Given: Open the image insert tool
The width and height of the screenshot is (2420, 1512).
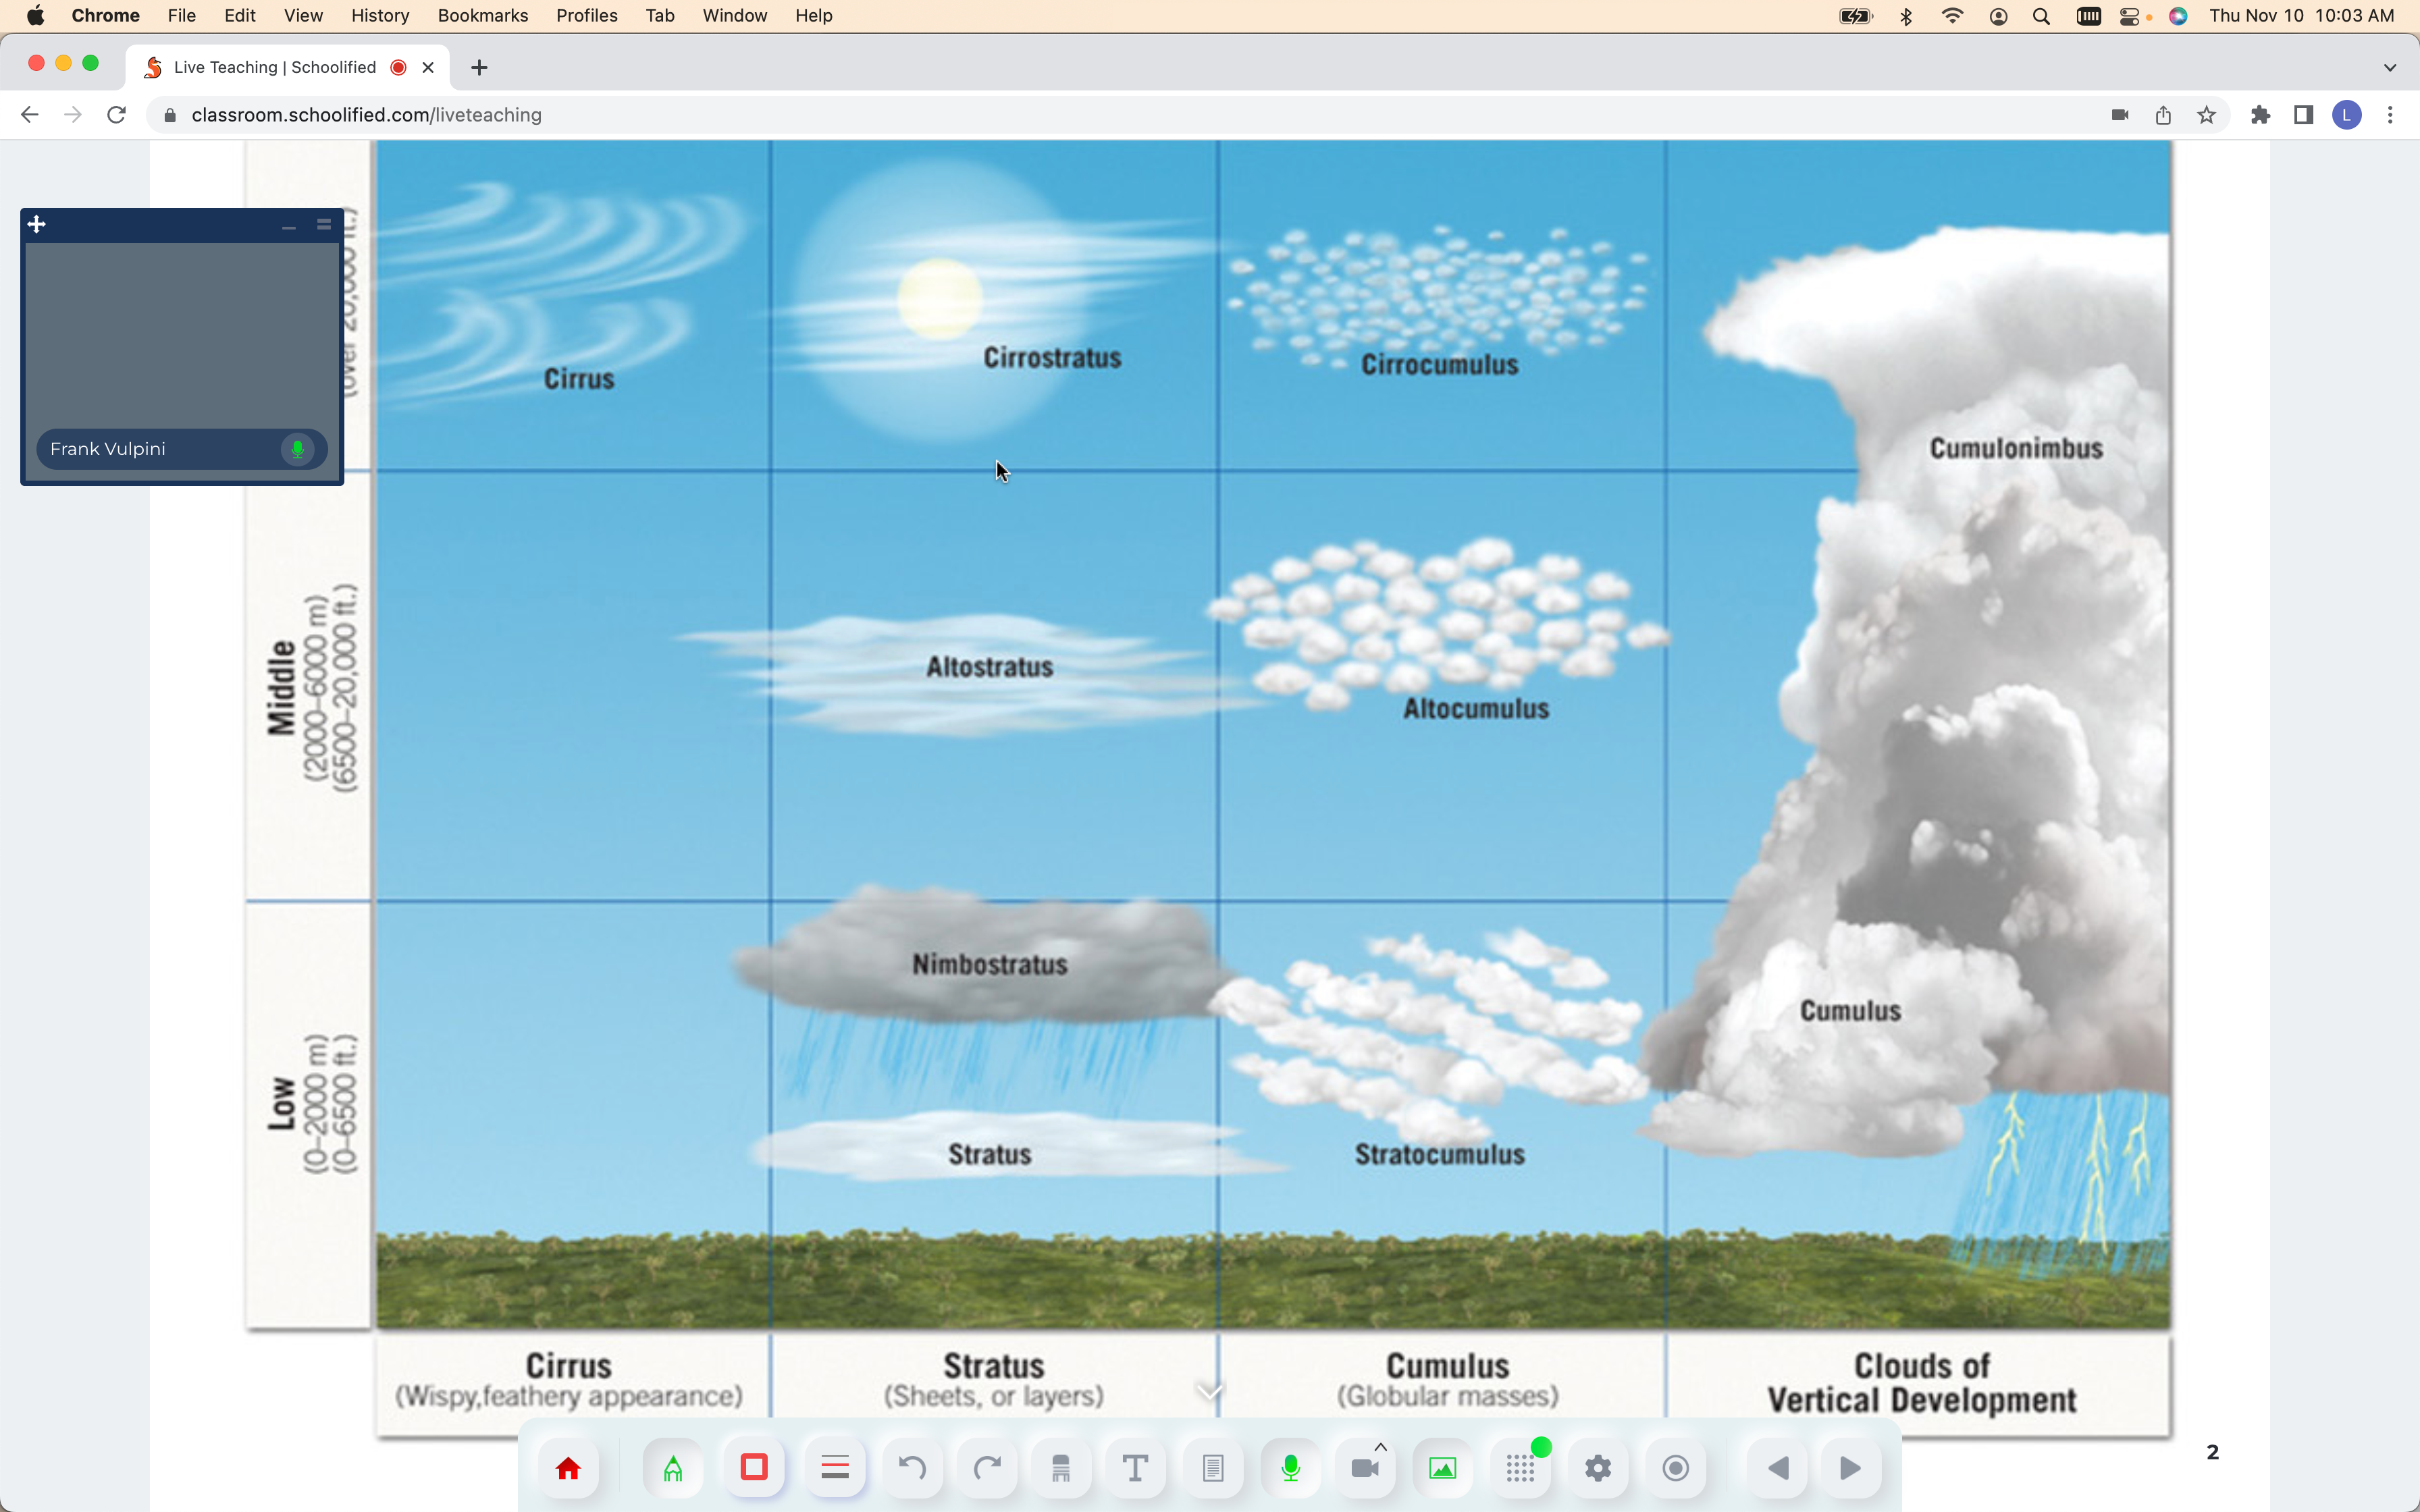Looking at the screenshot, I should tap(1442, 1468).
